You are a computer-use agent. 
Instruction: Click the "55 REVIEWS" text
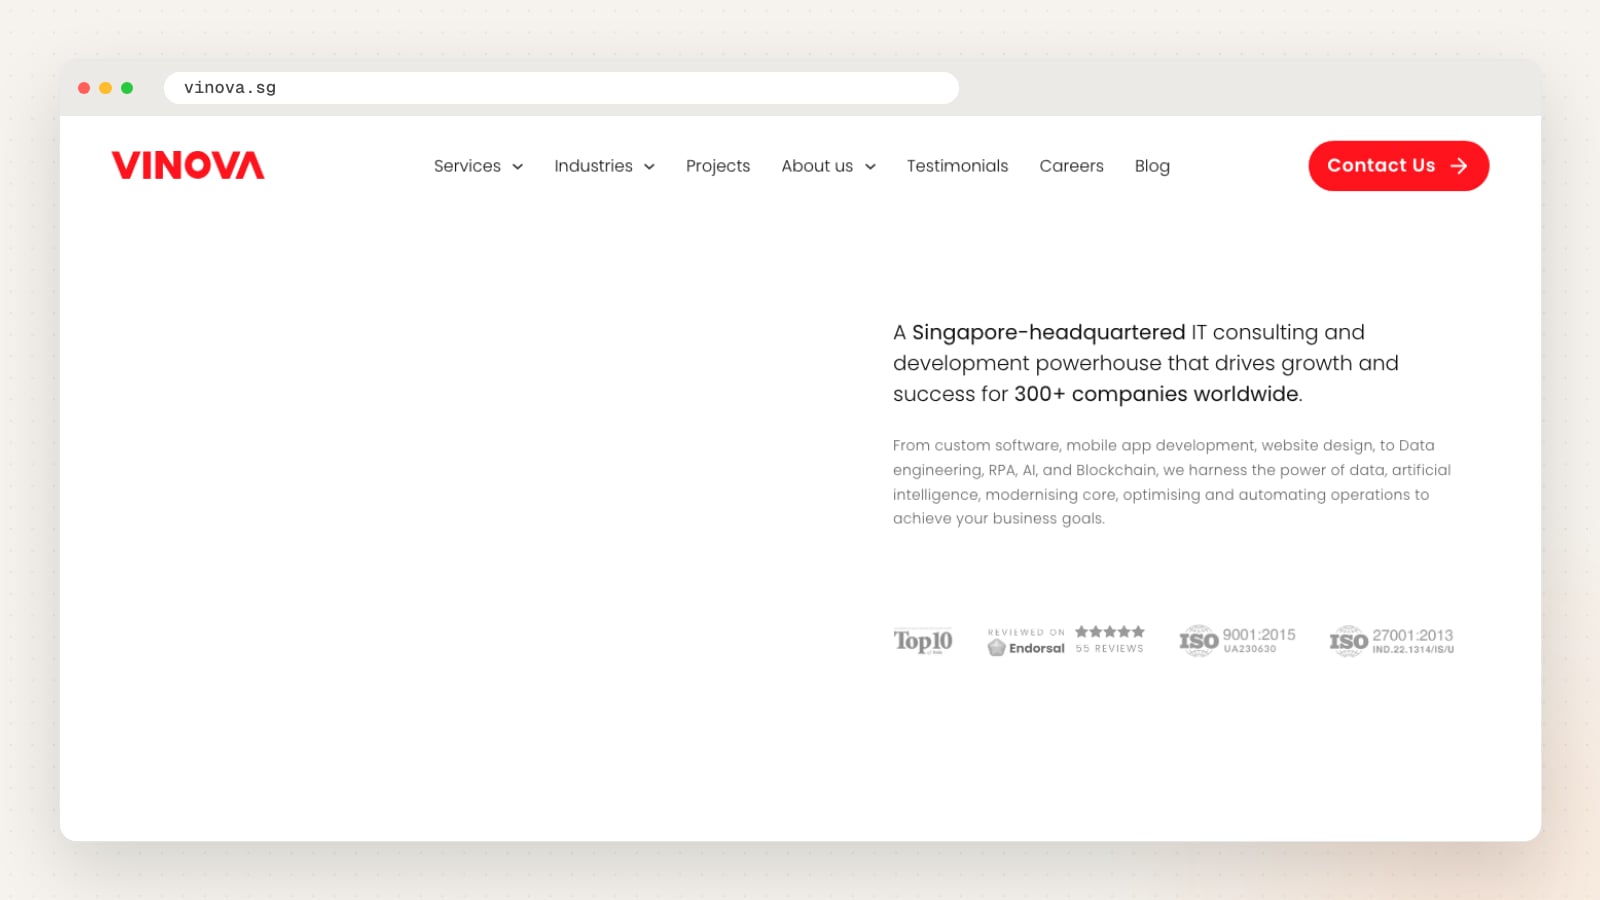1109,649
